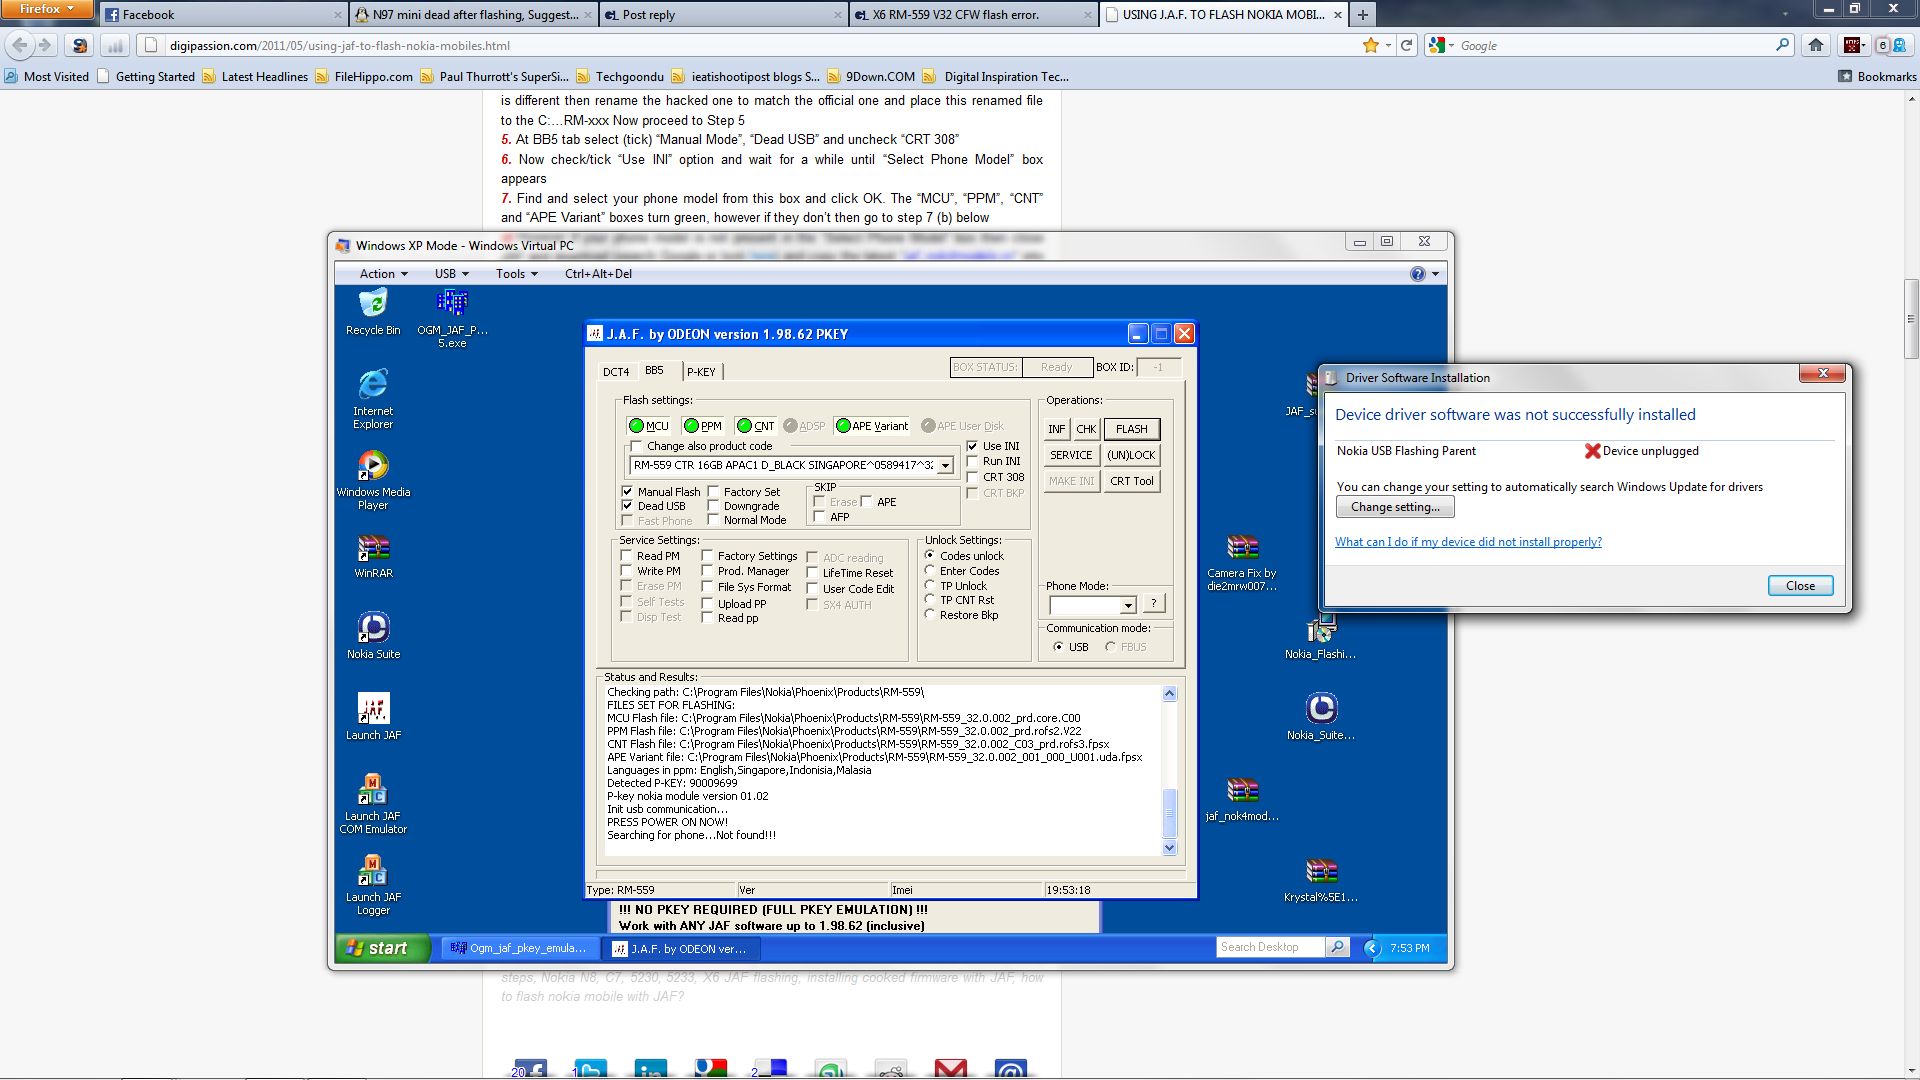
Task: Click the FLASH button
Action: (1131, 429)
